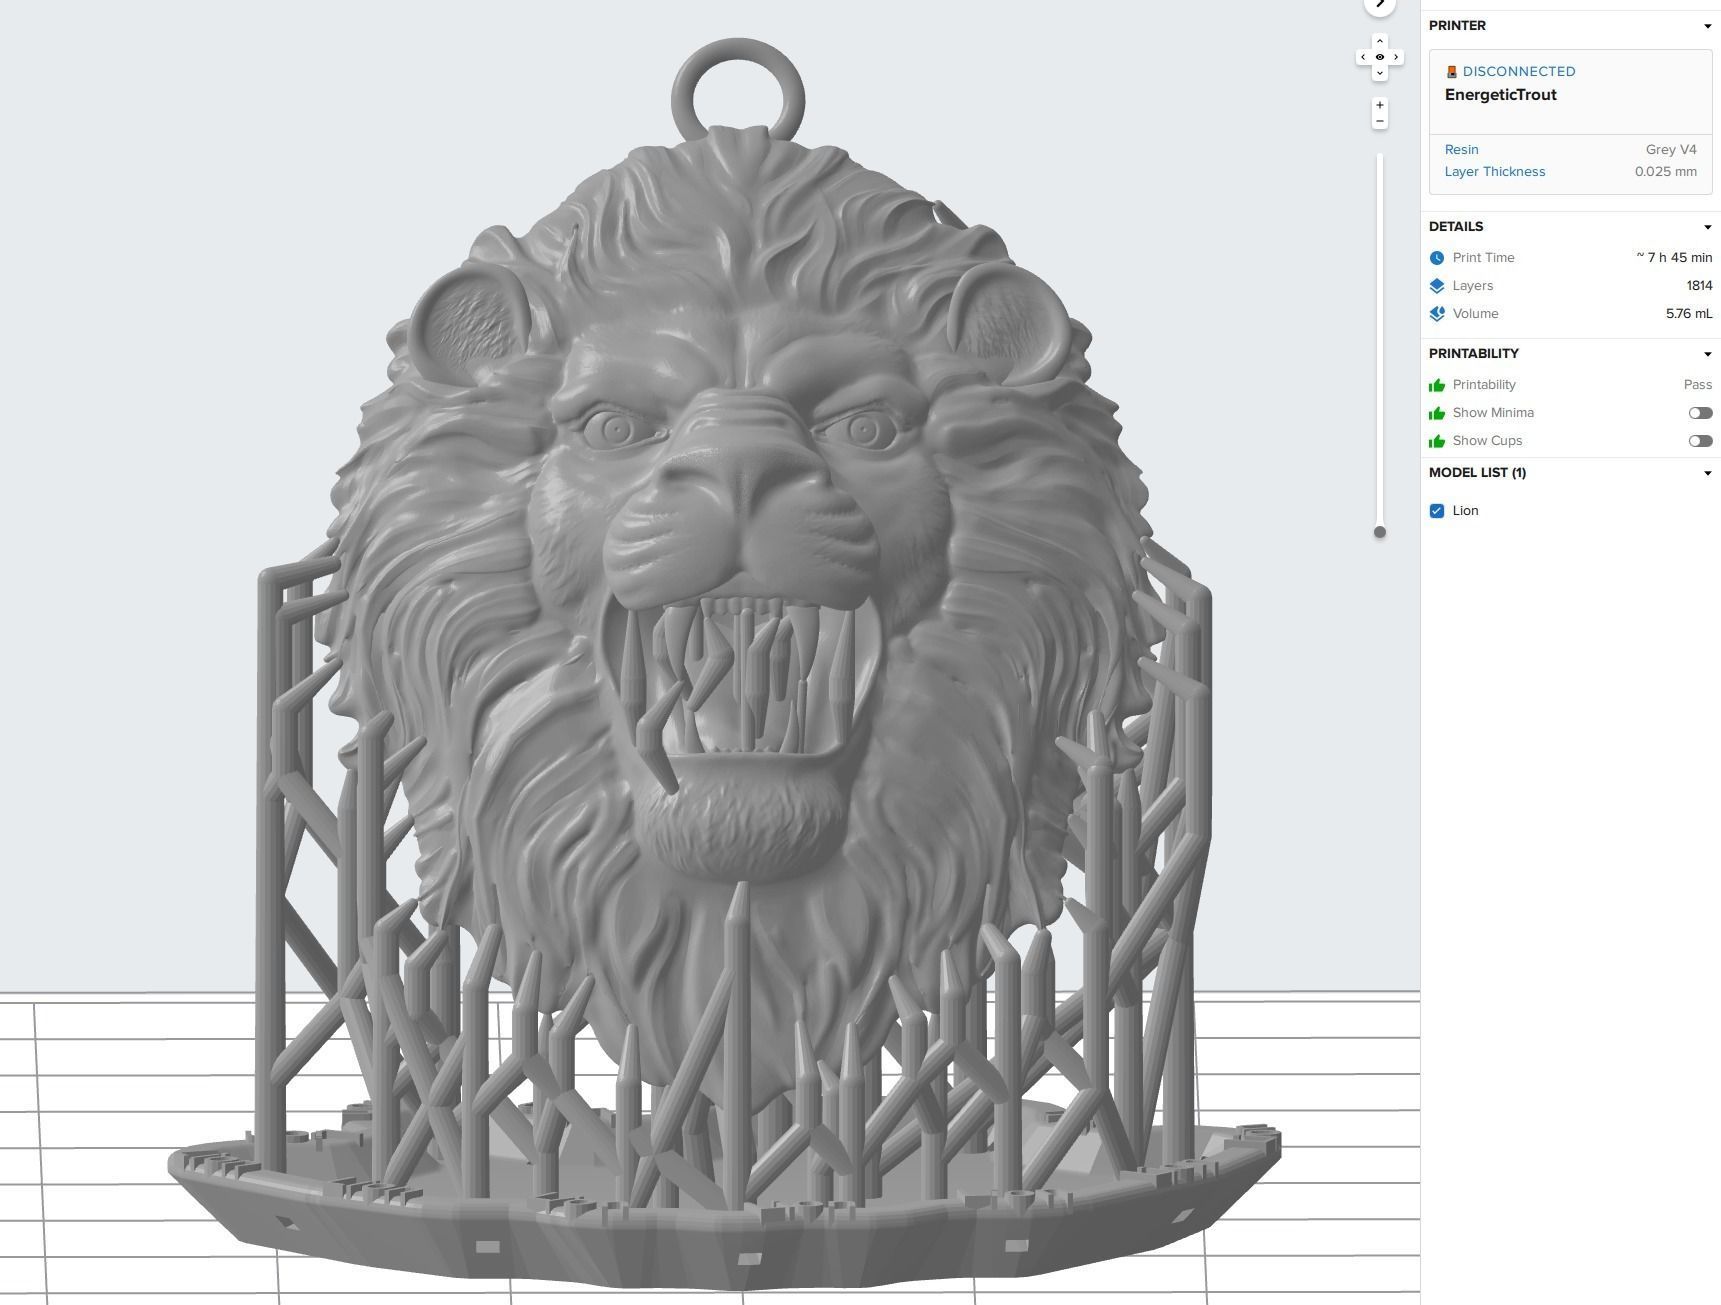Viewport: 1721px width, 1305px height.
Task: Click the DETAILS section header
Action: (x=1455, y=227)
